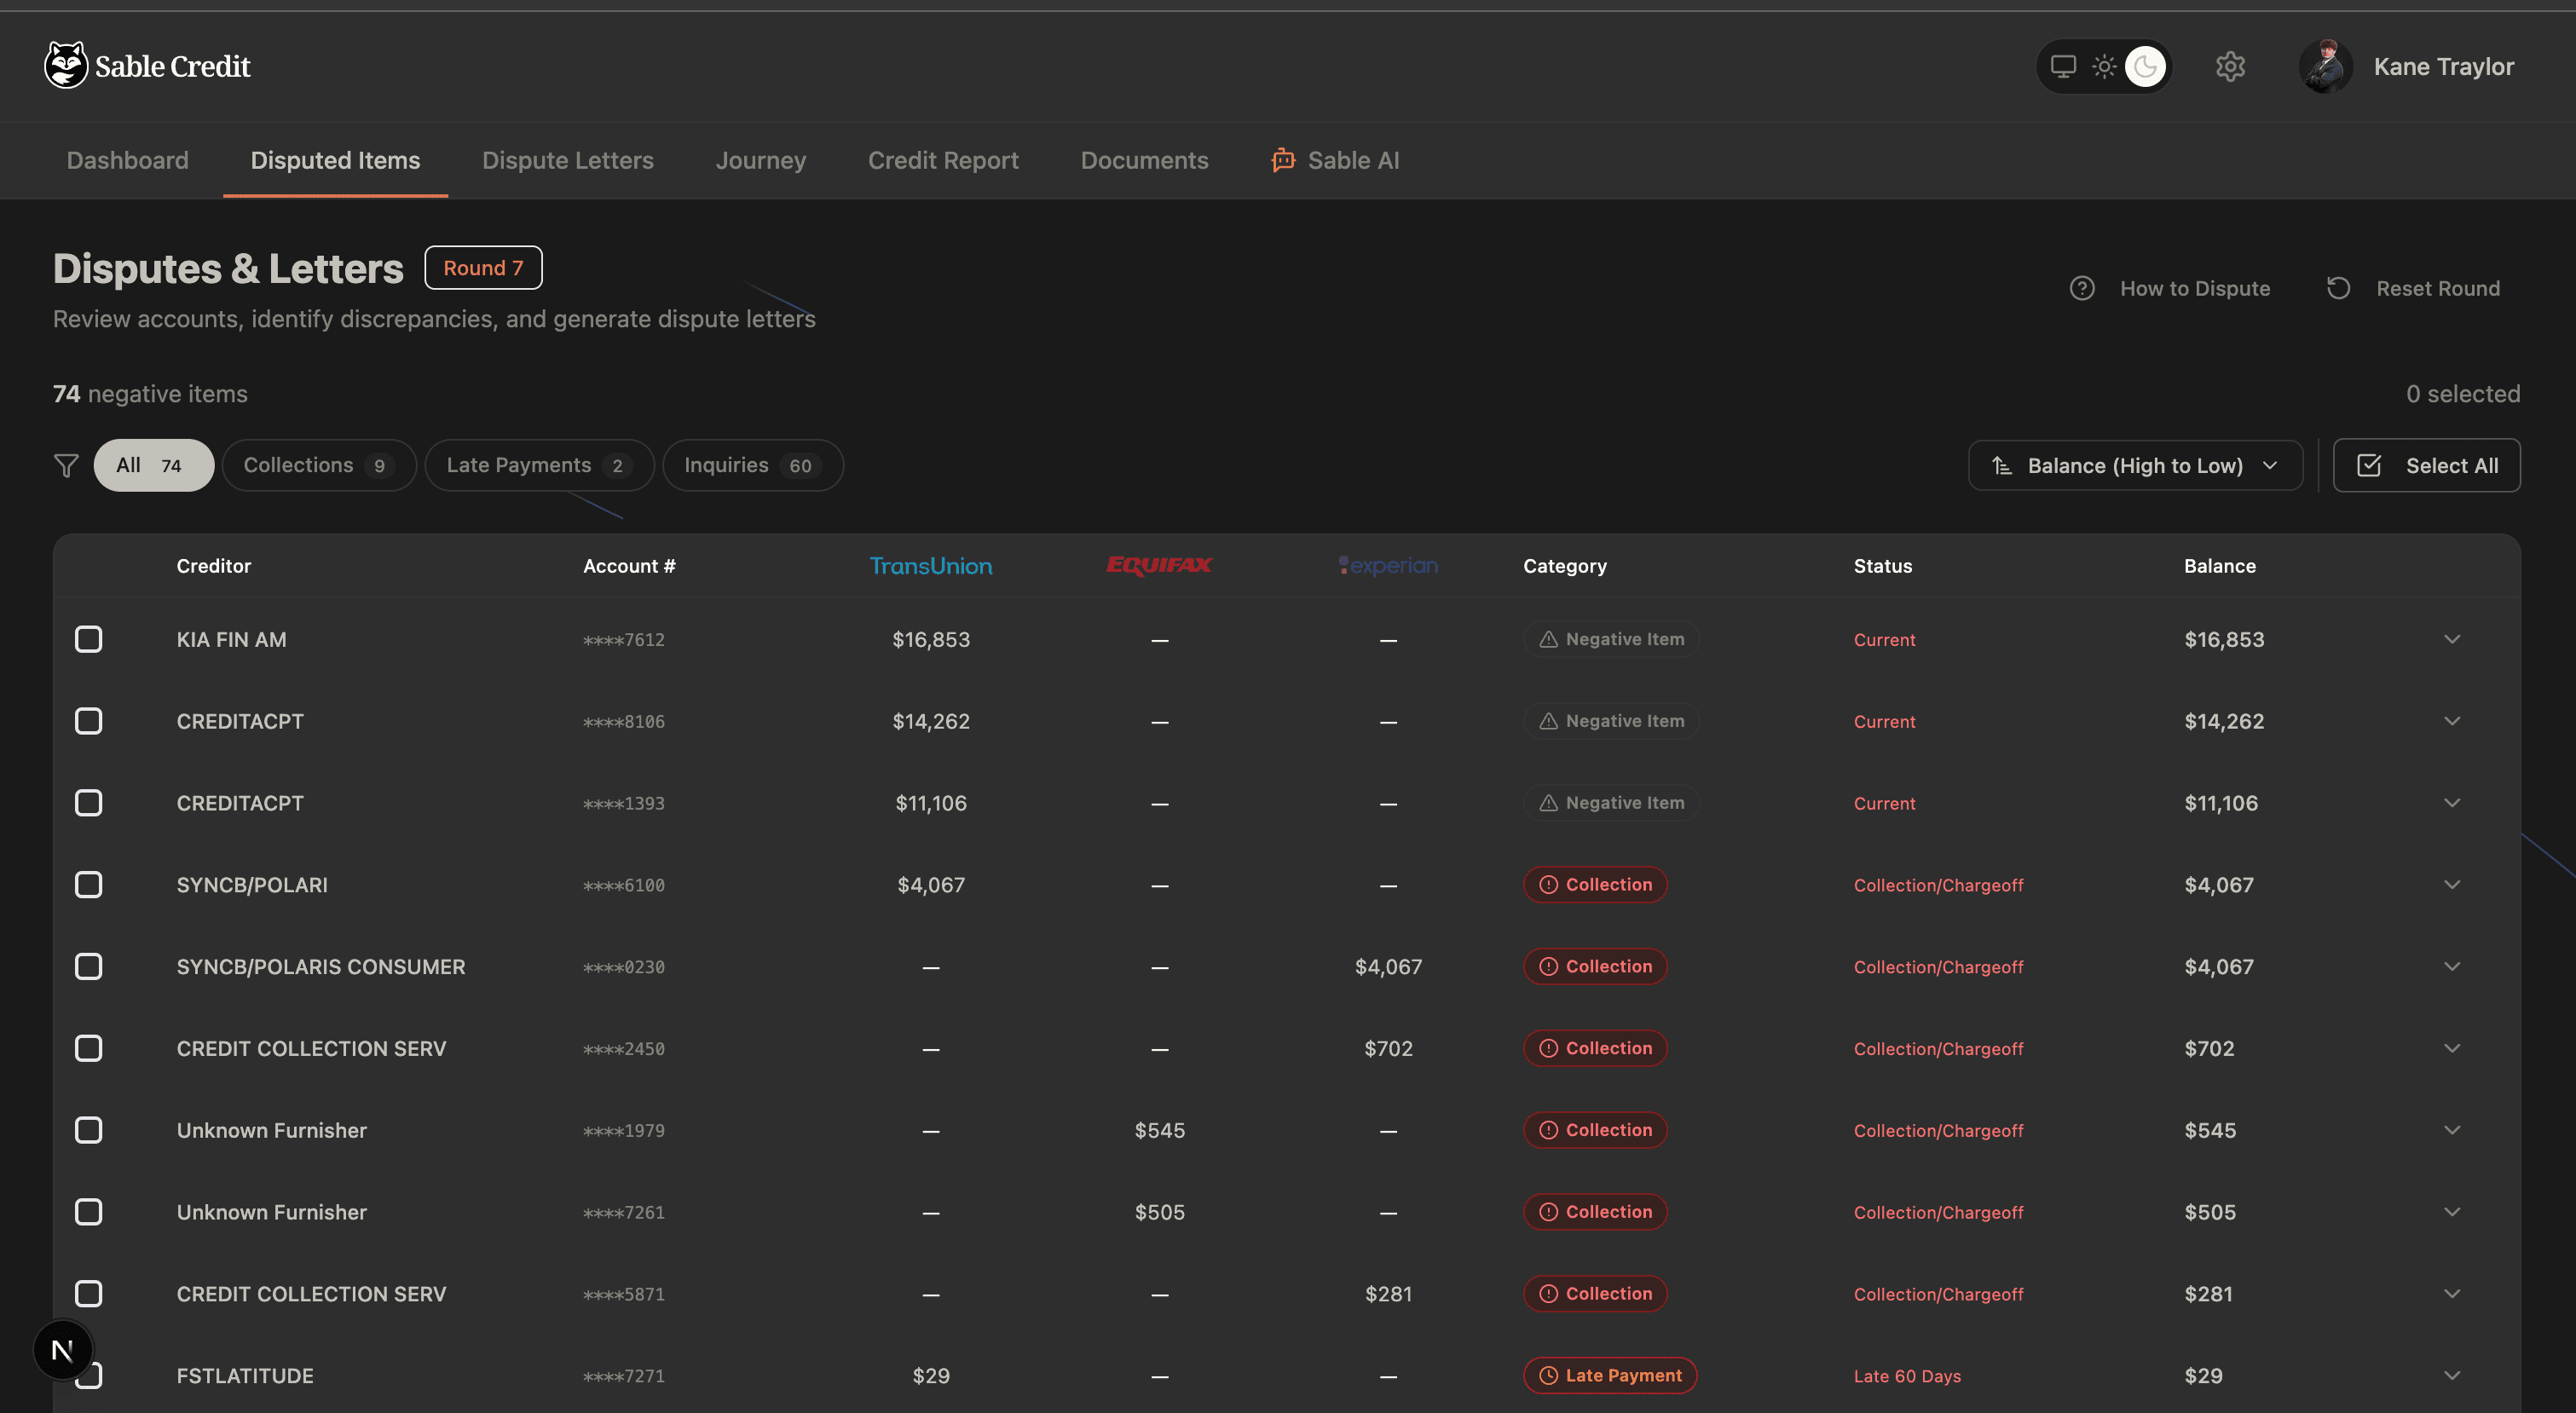
Task: Click the Select All button
Action: (2426, 466)
